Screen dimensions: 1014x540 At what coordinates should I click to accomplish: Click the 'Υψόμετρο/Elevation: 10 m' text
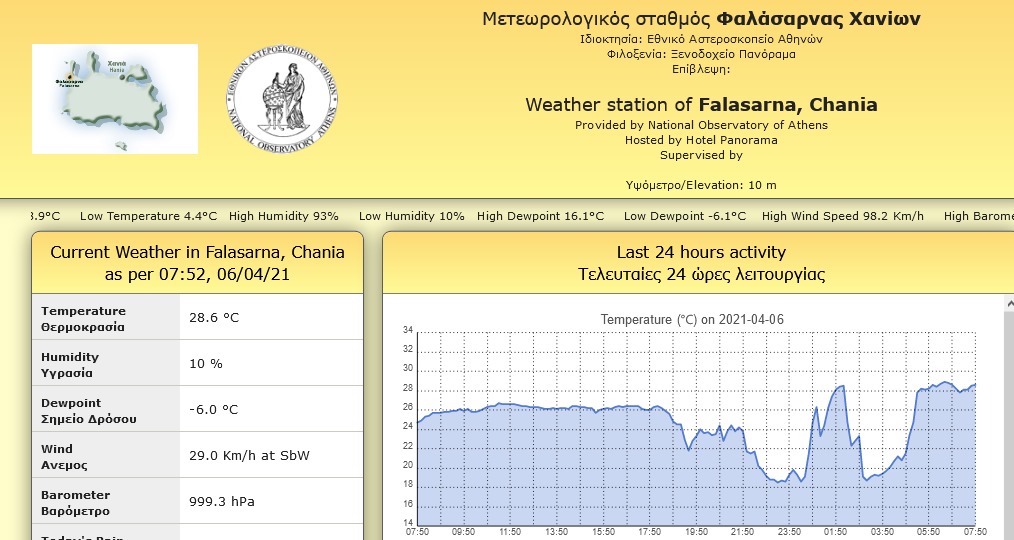[x=701, y=185]
